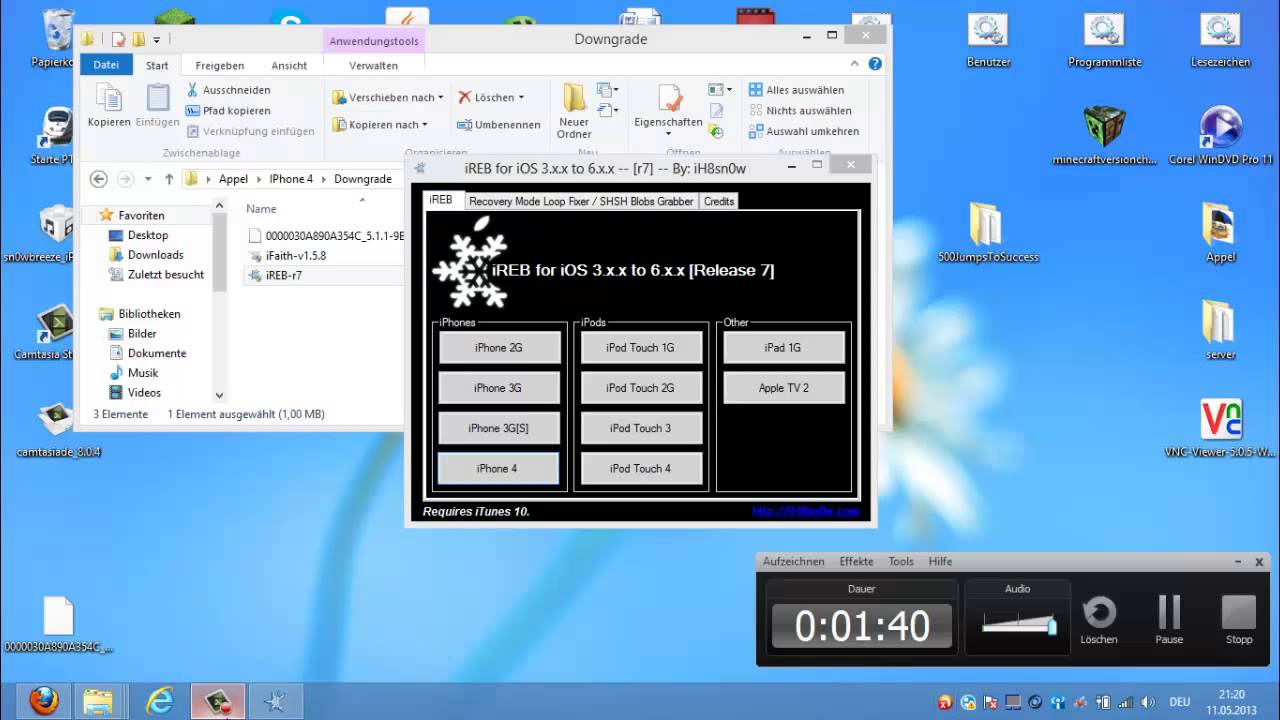Click Nichts auswählen in the ribbon

pyautogui.click(x=800, y=111)
